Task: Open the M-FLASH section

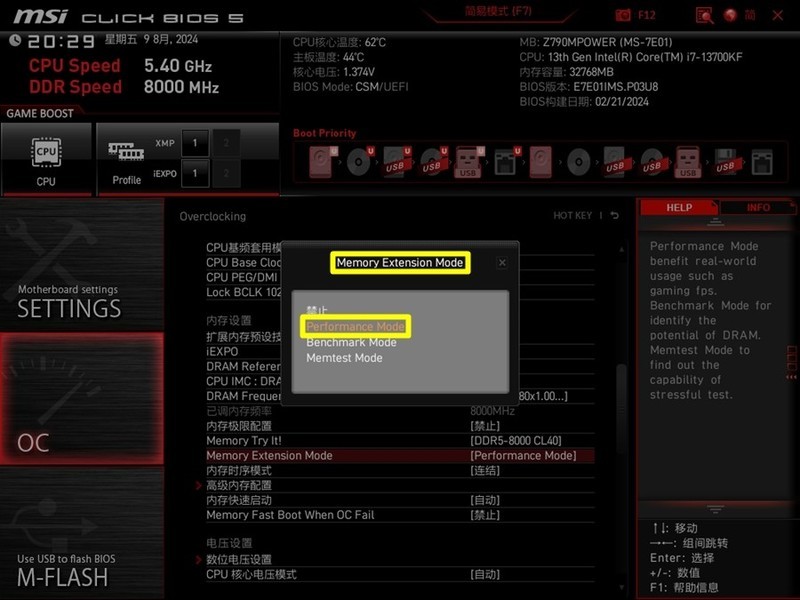Action: point(82,533)
